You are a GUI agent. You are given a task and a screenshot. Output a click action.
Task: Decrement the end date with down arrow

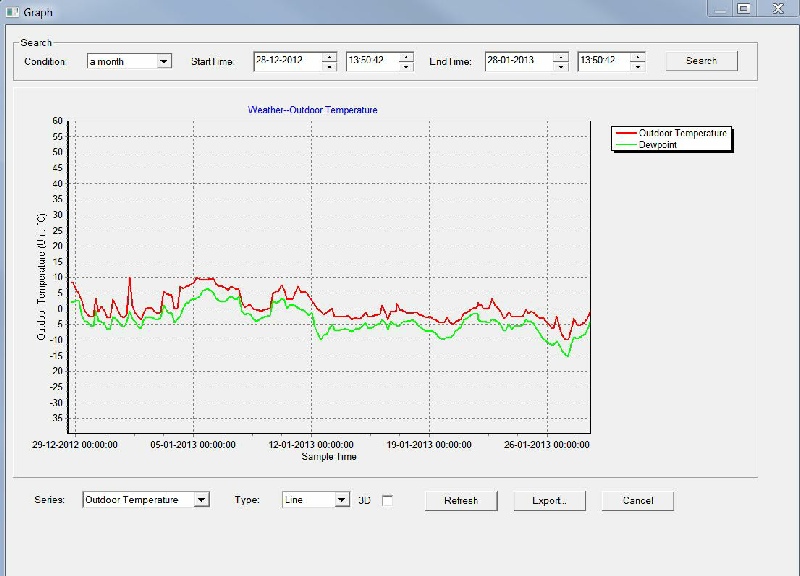pos(560,66)
